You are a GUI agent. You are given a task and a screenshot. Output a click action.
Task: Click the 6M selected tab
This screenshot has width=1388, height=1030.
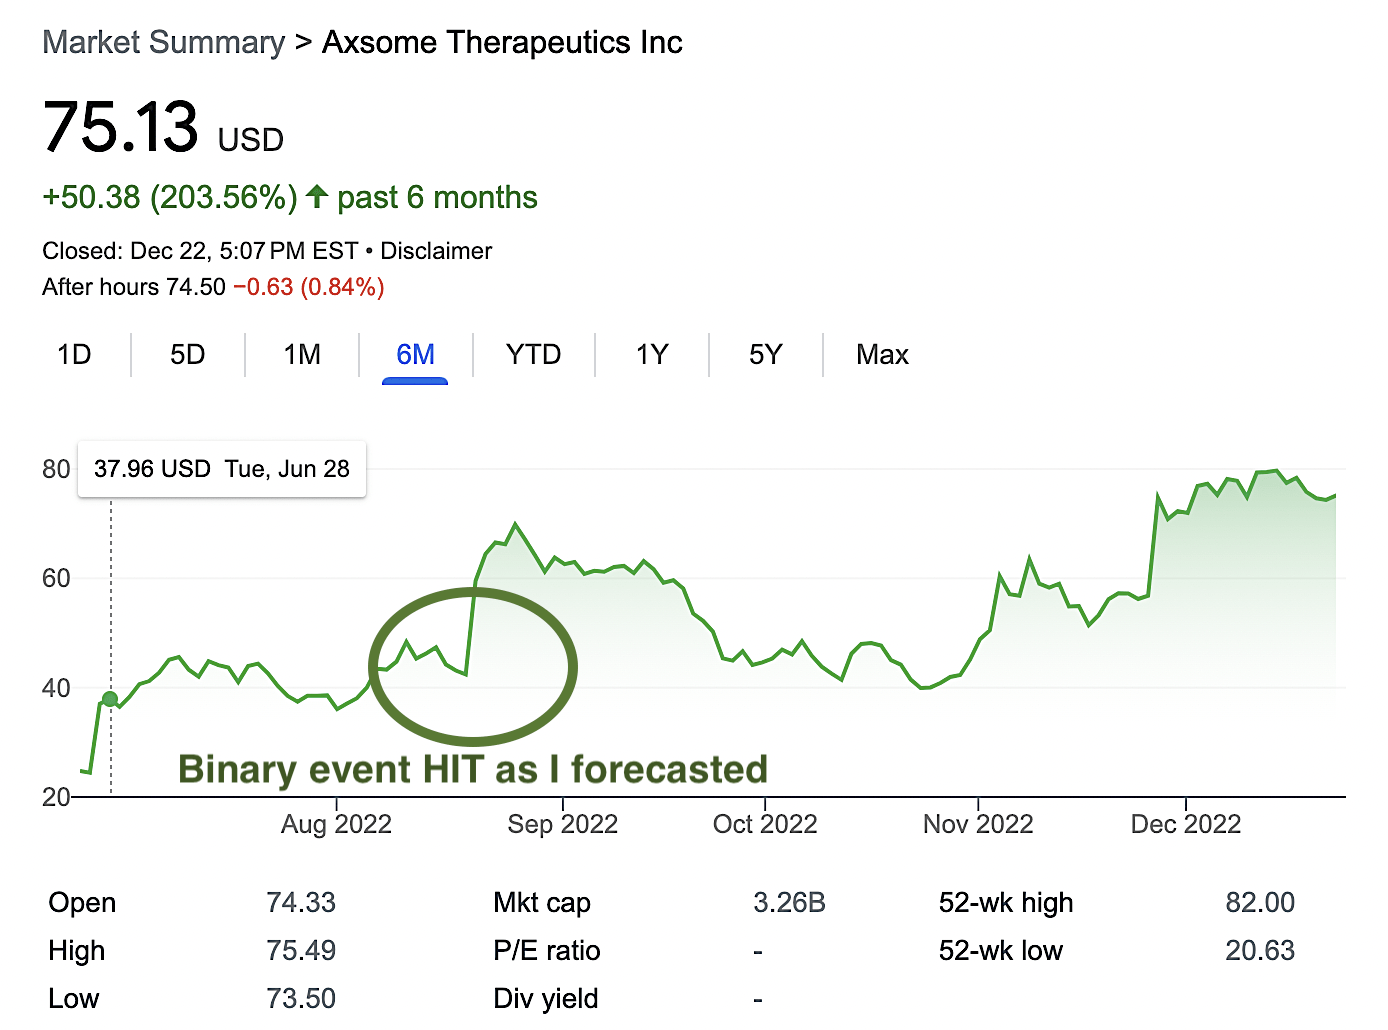pos(415,355)
